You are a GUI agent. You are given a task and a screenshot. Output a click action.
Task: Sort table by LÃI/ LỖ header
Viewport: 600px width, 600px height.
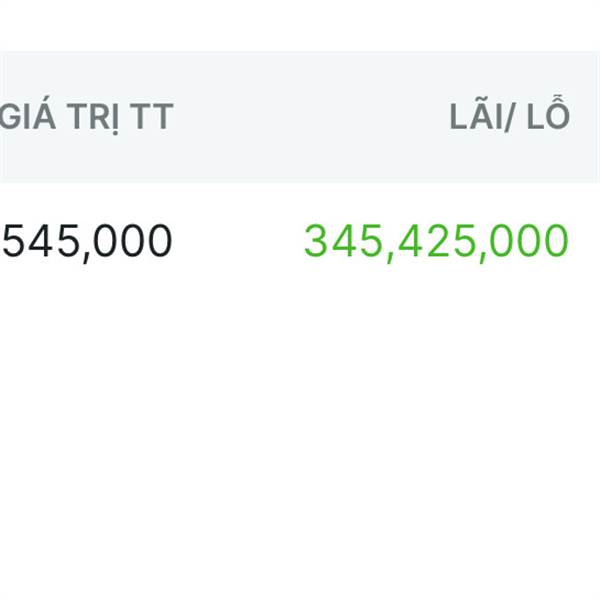click(509, 117)
